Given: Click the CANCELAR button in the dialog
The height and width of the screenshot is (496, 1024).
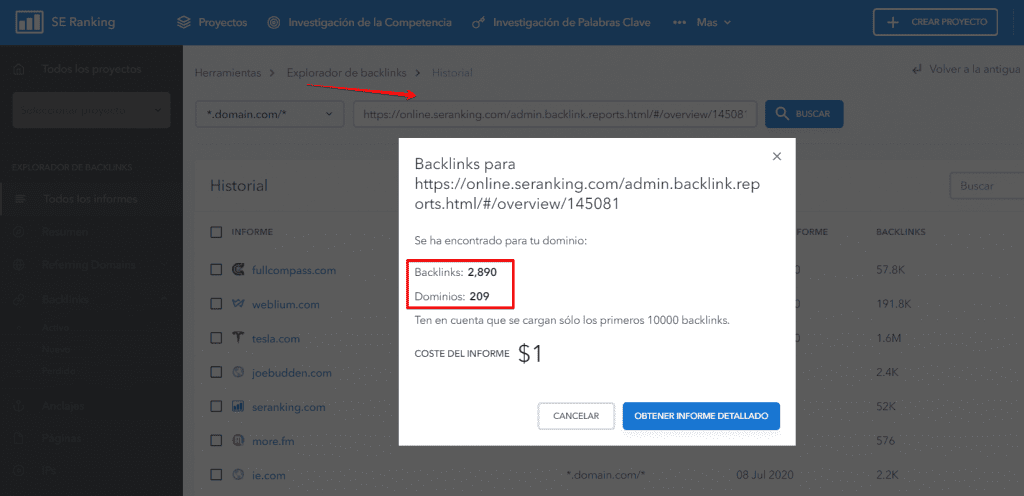Looking at the screenshot, I should 576,416.
